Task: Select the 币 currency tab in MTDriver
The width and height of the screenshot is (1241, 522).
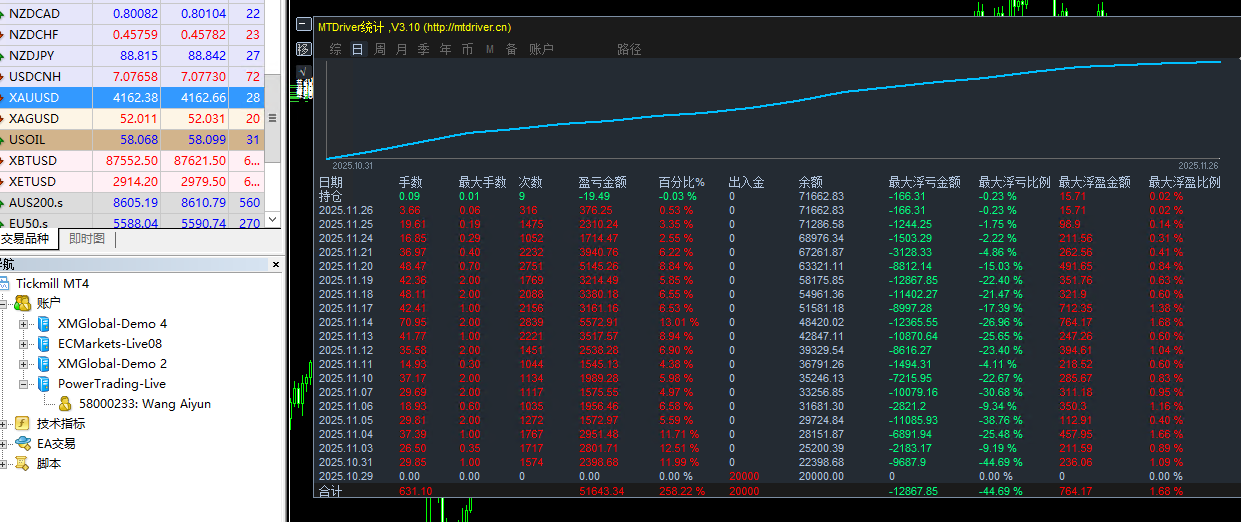Action: 467,49
